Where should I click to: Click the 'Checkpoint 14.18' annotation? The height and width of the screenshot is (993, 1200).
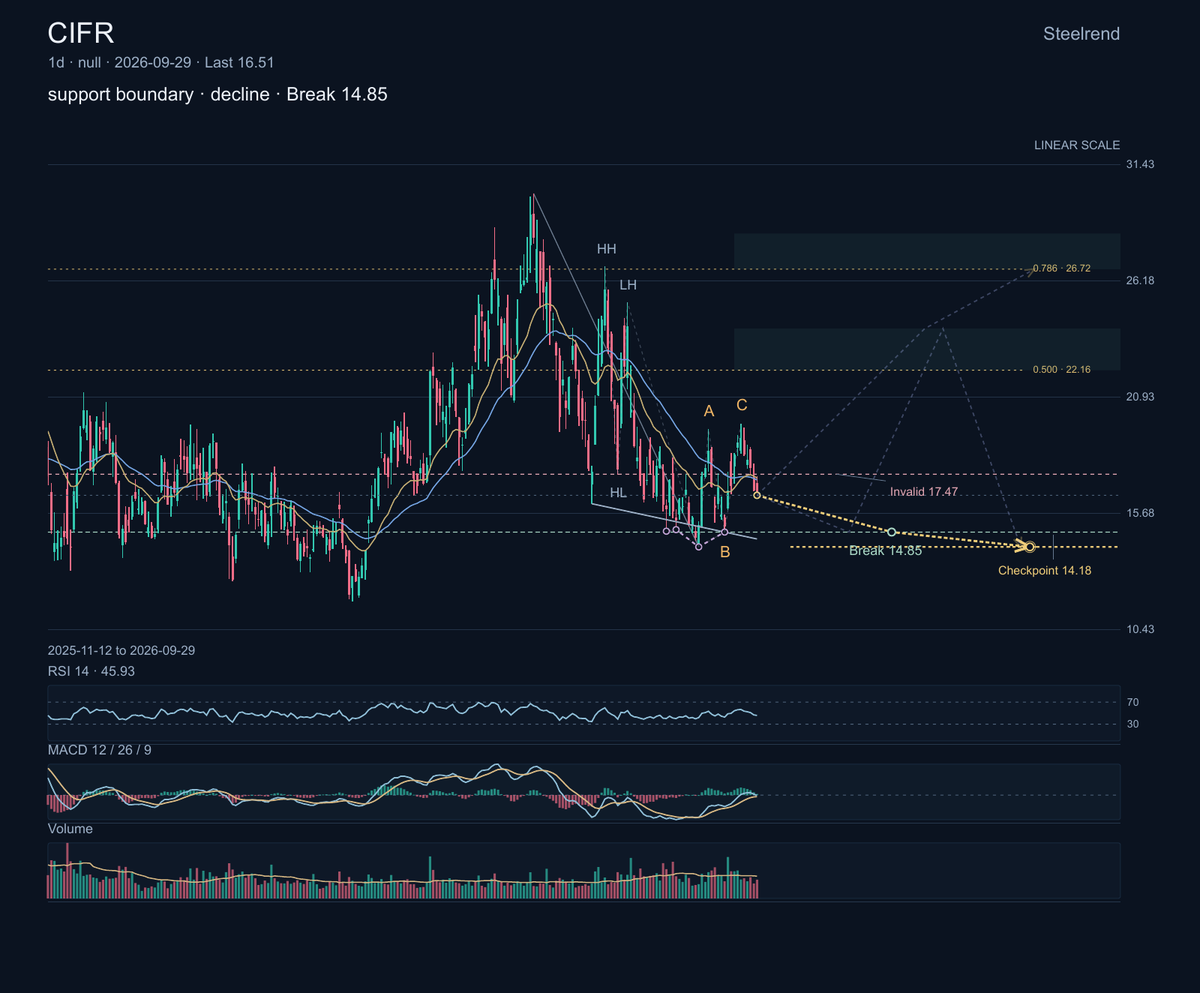[1045, 571]
